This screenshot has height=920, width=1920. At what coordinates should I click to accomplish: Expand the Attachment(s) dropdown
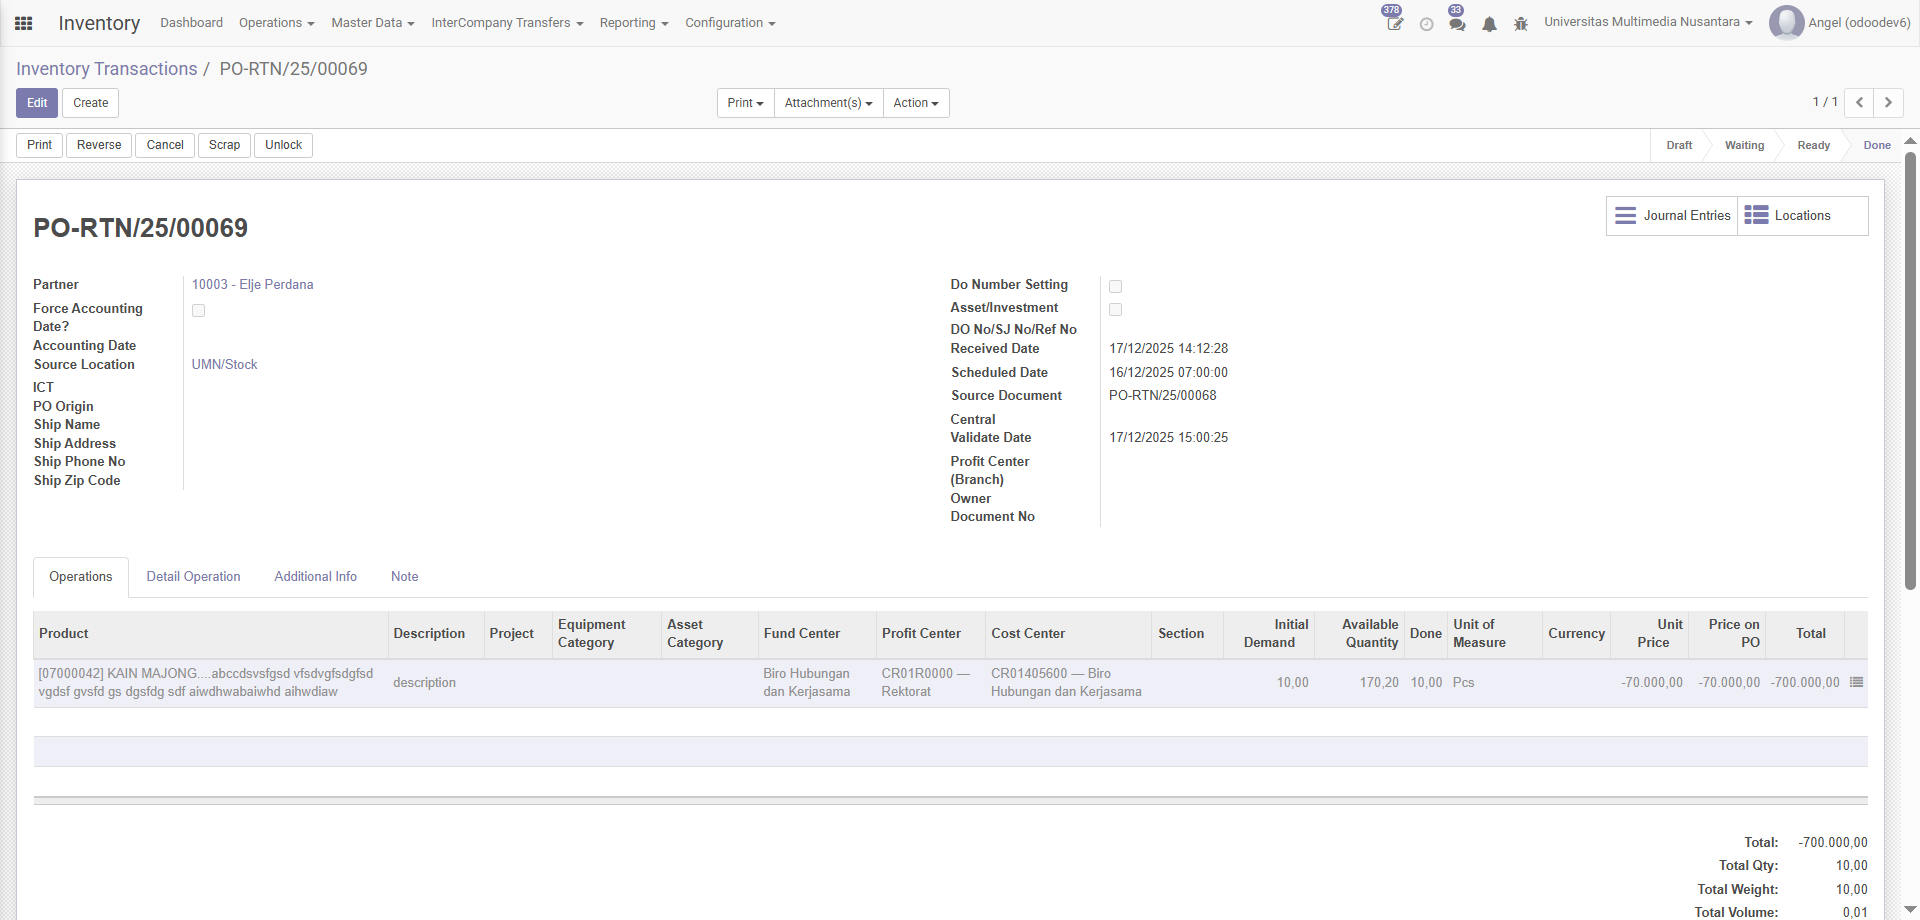[x=828, y=103]
